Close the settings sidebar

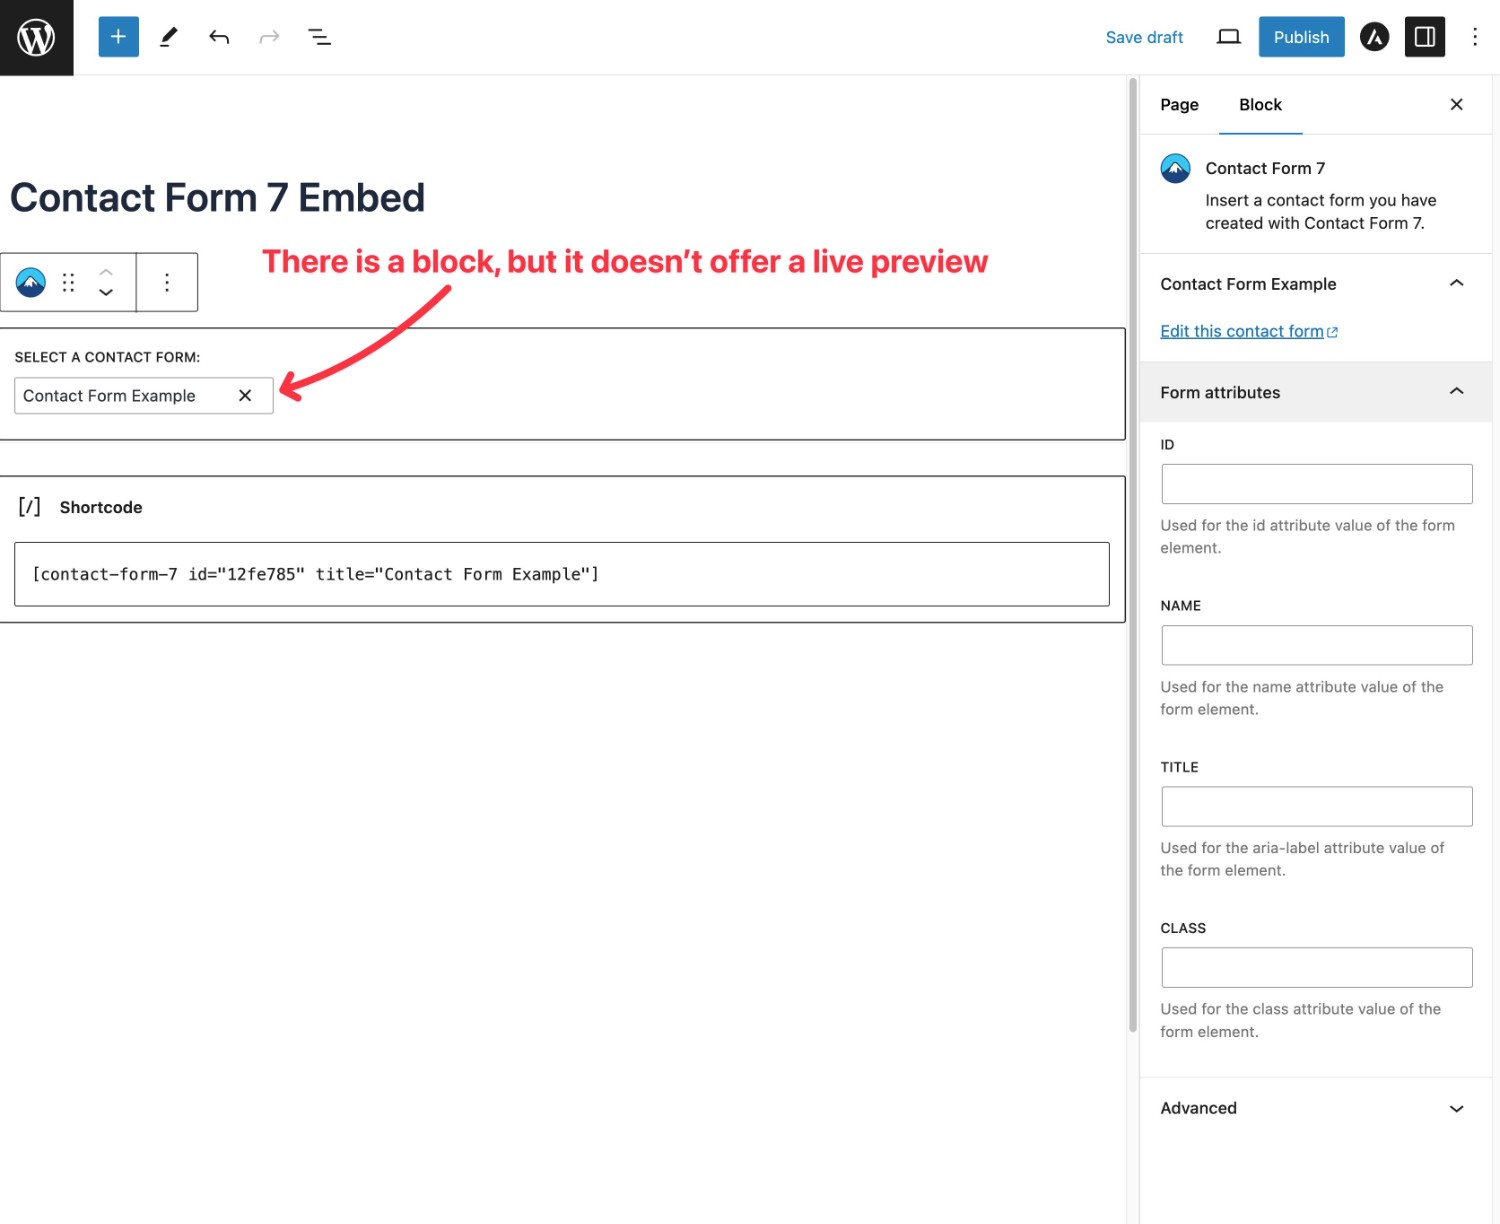click(x=1456, y=104)
